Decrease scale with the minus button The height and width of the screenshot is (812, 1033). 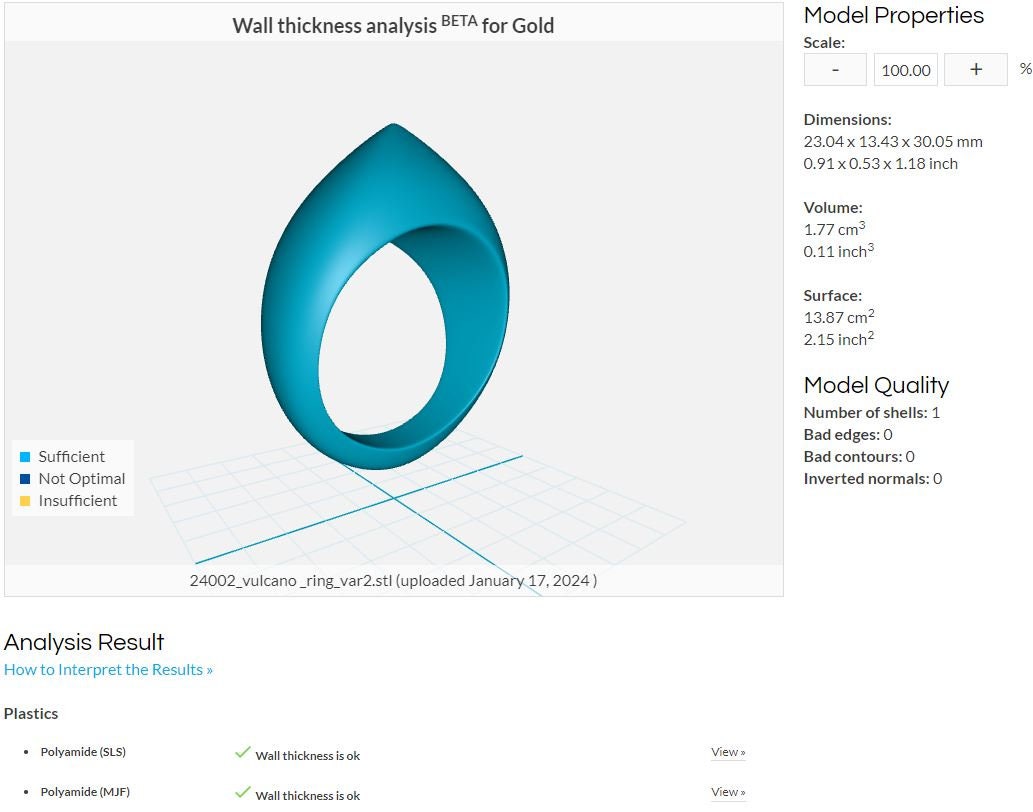pyautogui.click(x=835, y=70)
